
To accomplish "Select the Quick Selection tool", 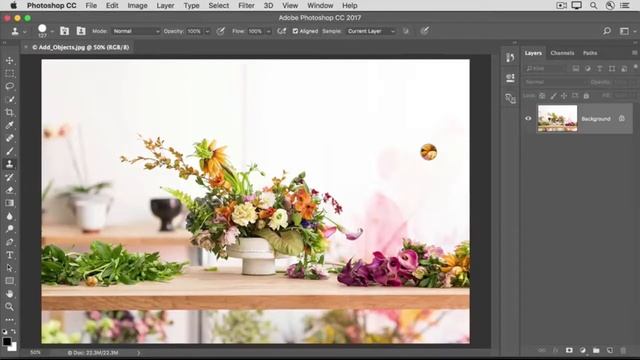I will click(9, 99).
